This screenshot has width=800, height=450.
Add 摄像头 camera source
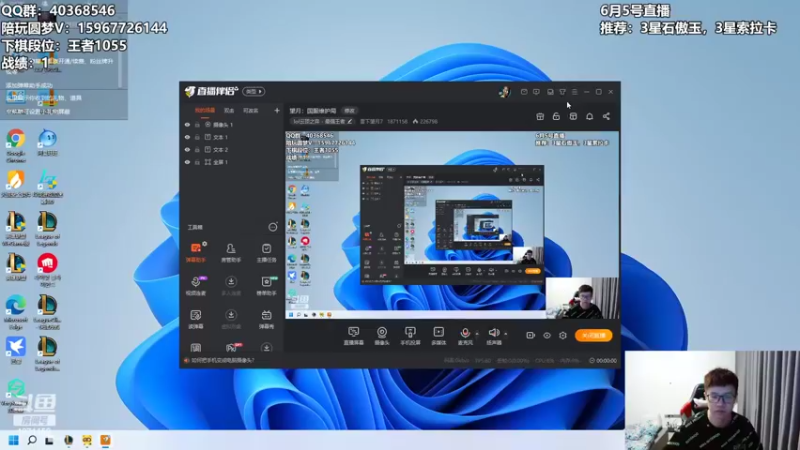(x=382, y=336)
